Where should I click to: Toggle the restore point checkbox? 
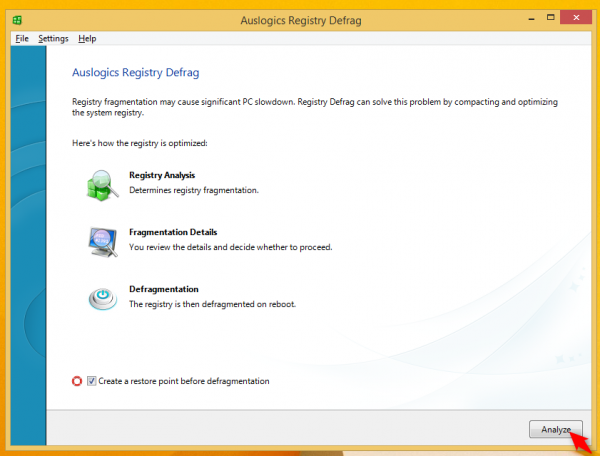coord(91,381)
